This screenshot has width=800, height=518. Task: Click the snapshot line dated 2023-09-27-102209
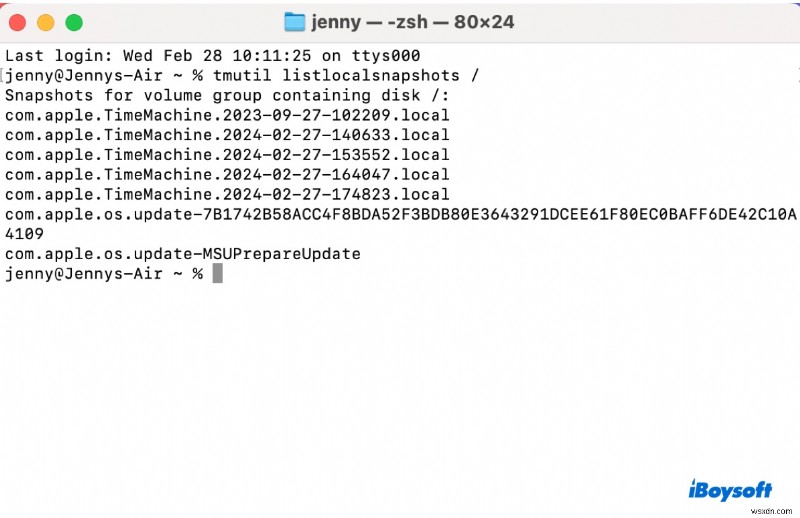pyautogui.click(x=227, y=115)
